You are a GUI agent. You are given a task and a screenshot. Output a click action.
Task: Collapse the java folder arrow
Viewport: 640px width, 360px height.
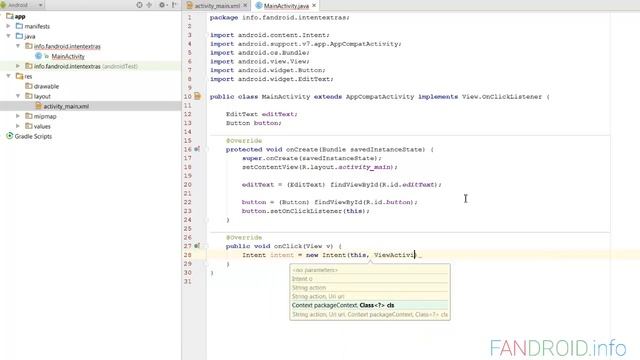click(9, 36)
